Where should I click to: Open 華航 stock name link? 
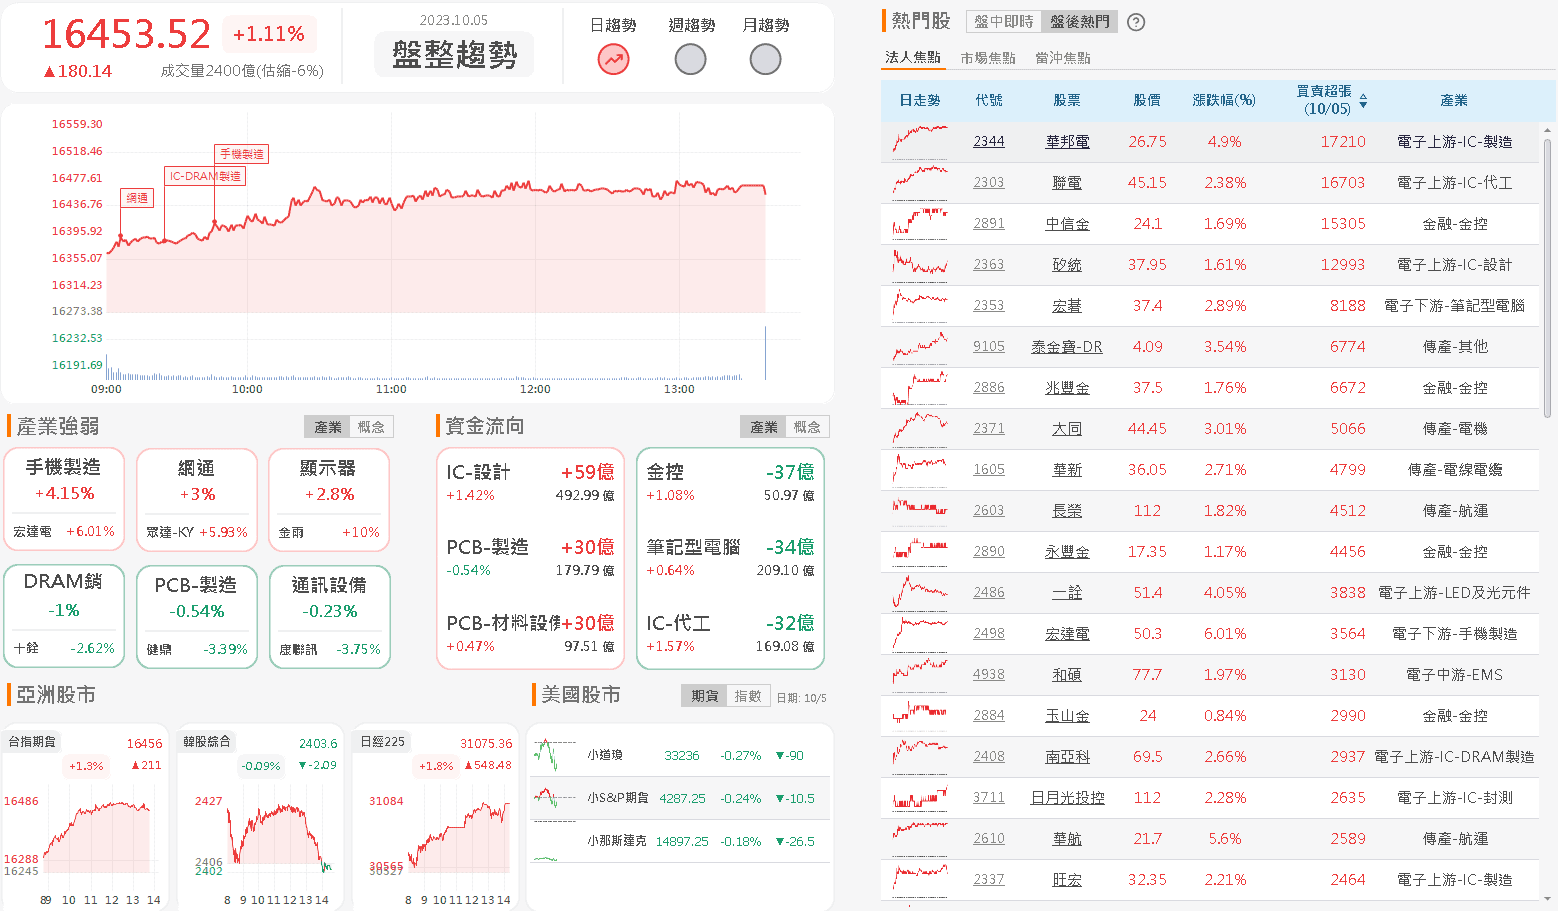[x=1067, y=839]
